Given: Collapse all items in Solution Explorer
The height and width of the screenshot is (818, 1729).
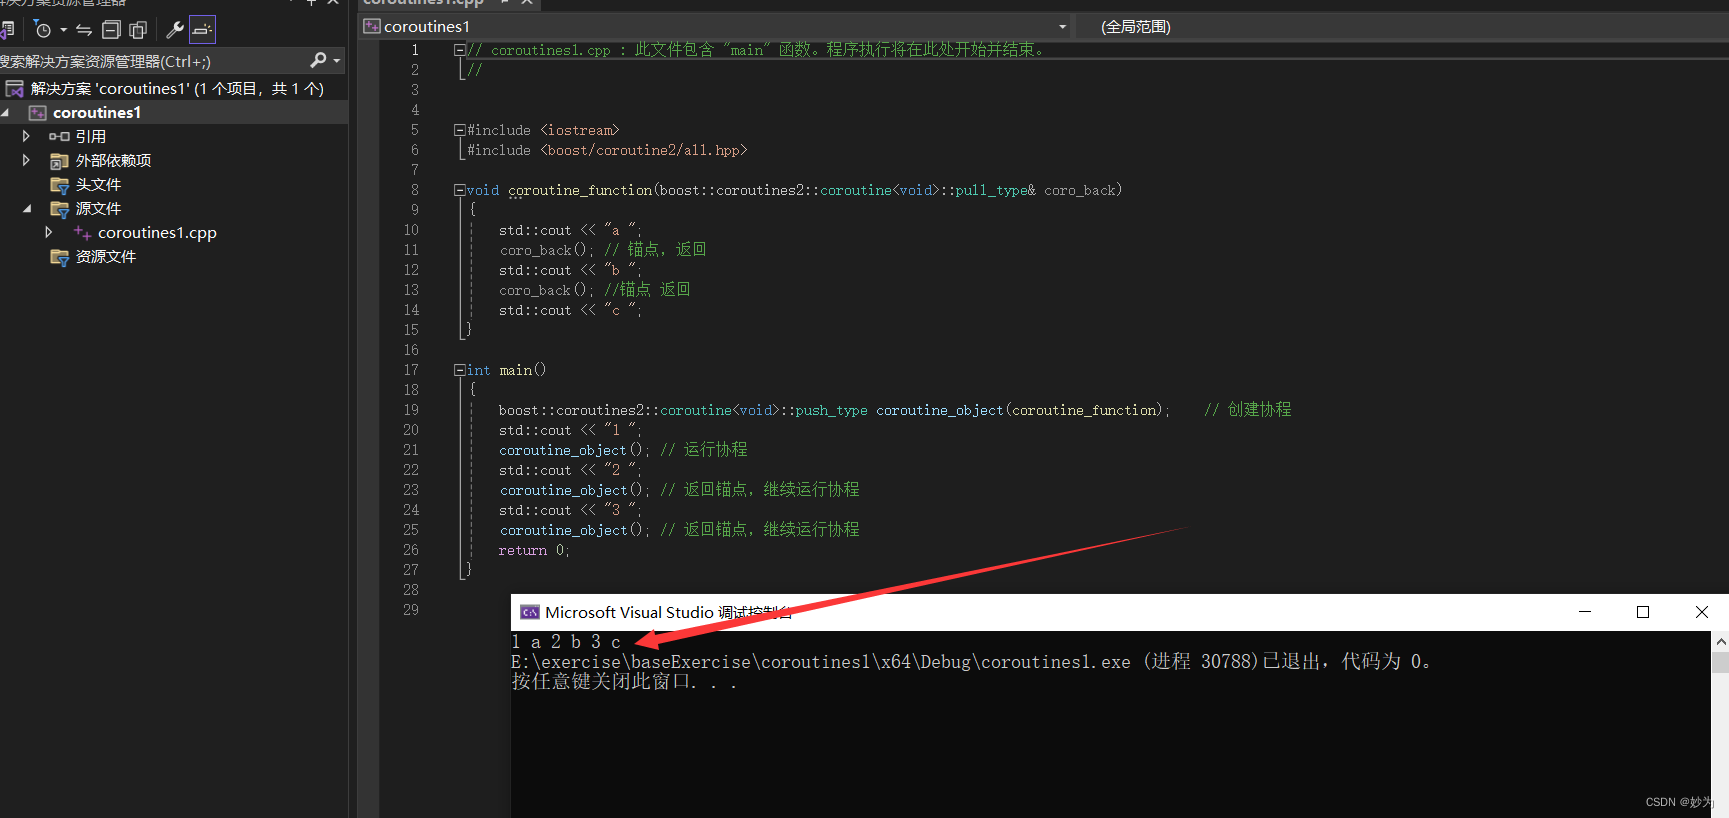Looking at the screenshot, I should click(111, 30).
